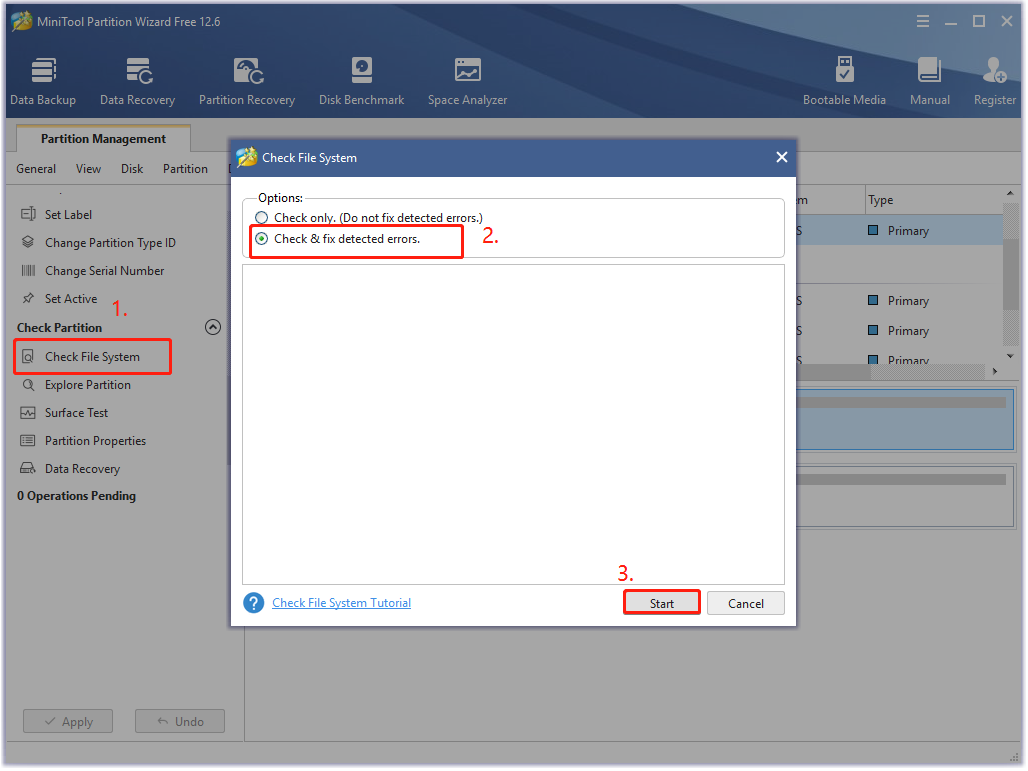The width and height of the screenshot is (1028, 771).
Task: Open Partition Recovery wizard
Action: 247,81
